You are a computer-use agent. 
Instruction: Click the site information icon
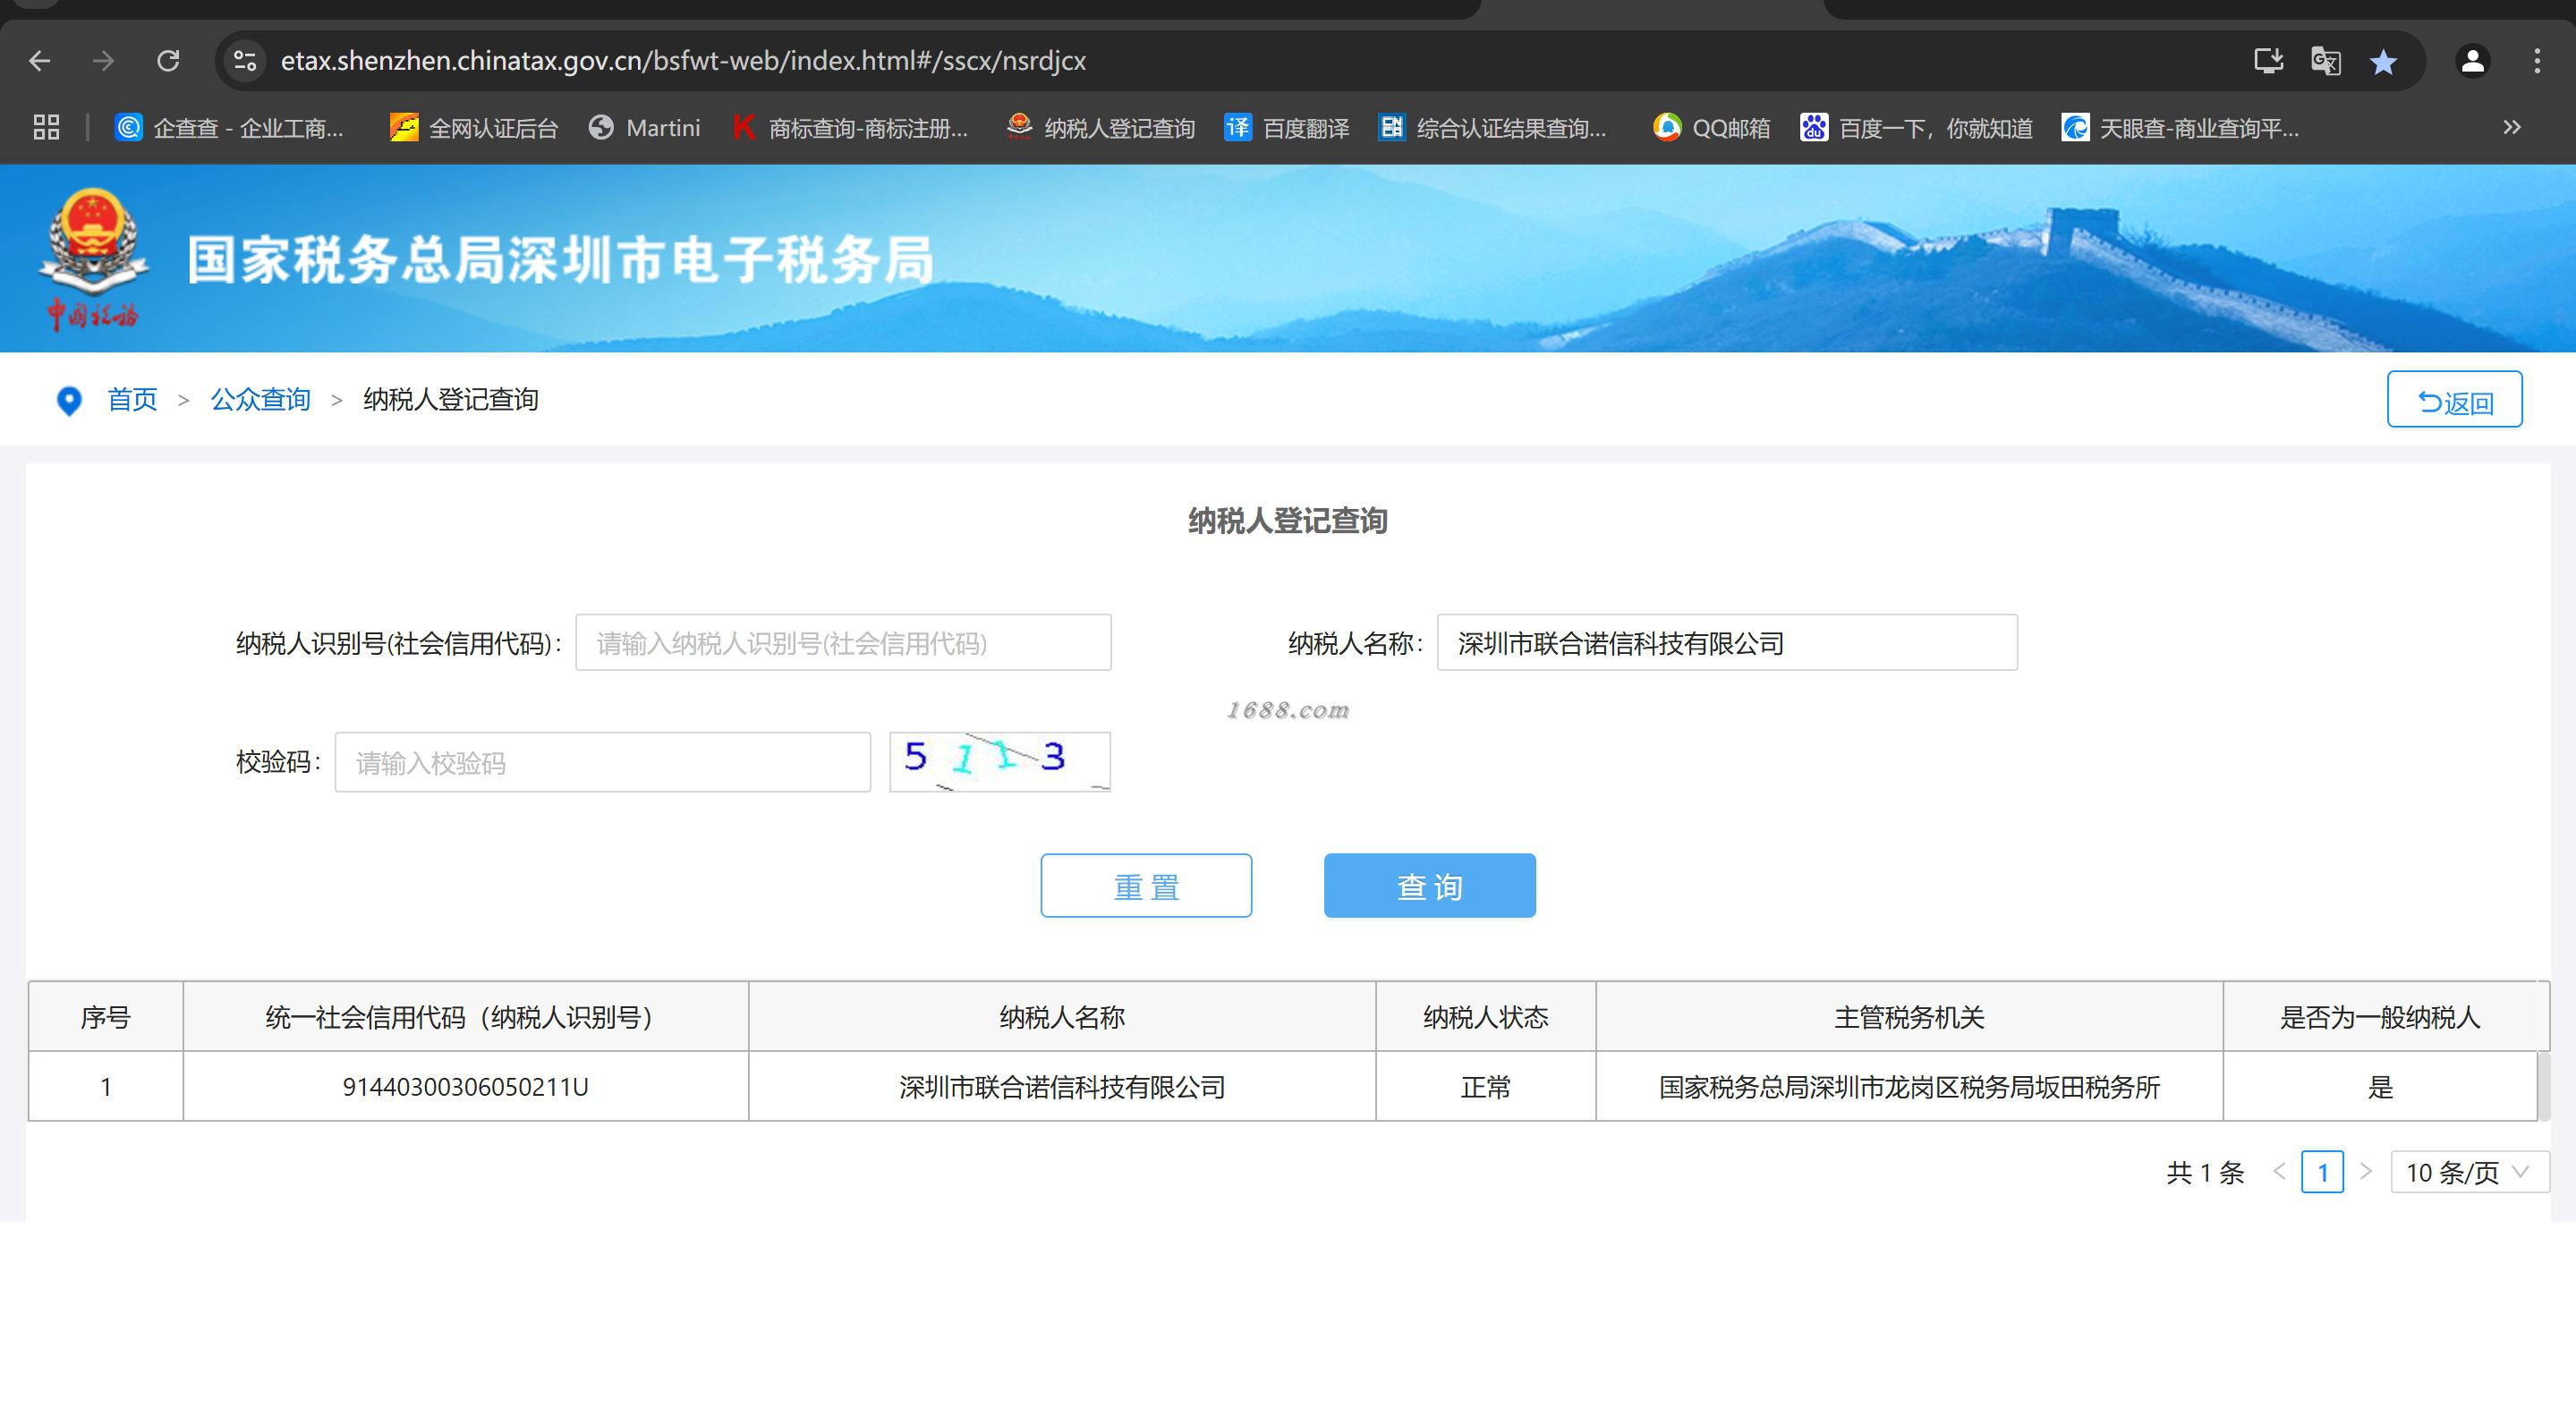245,61
